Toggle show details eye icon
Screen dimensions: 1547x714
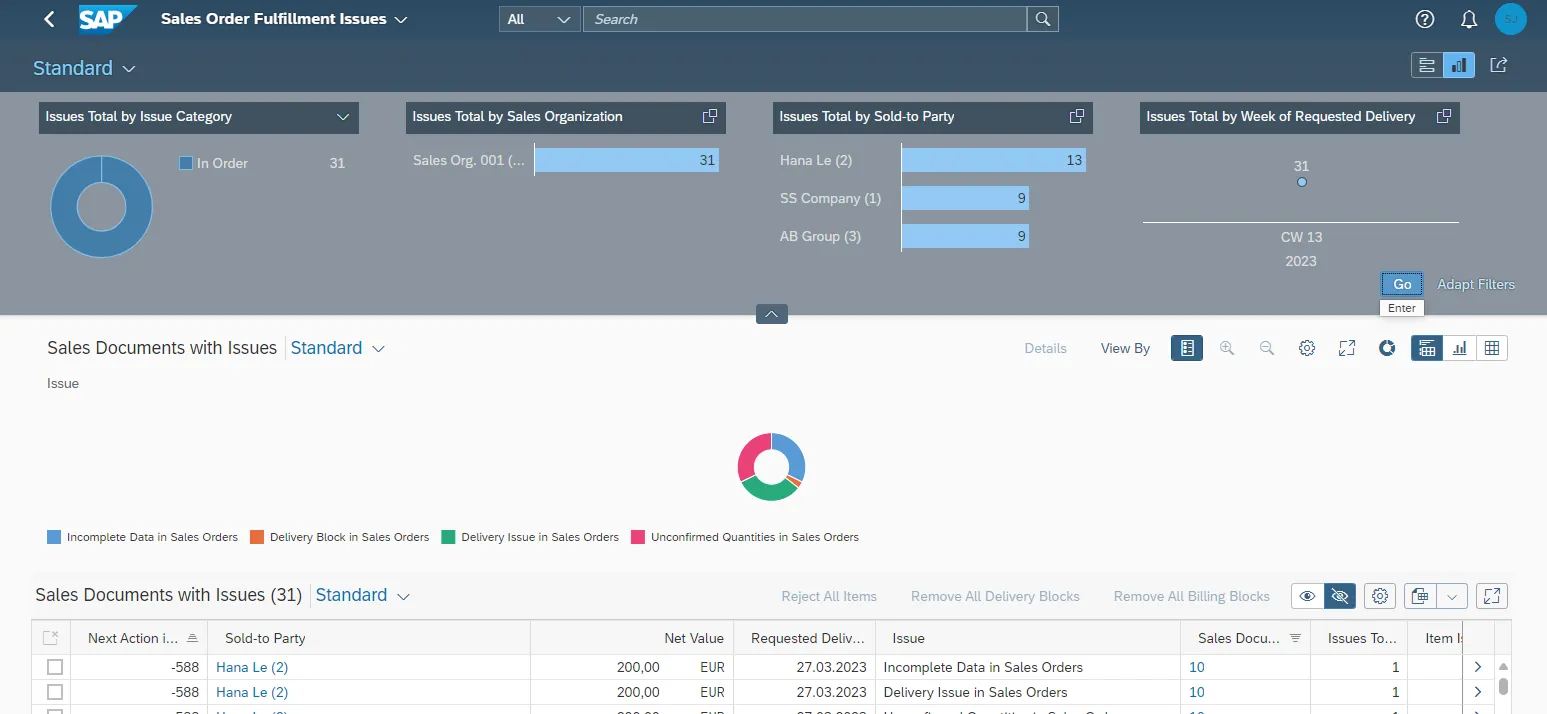tap(1307, 596)
